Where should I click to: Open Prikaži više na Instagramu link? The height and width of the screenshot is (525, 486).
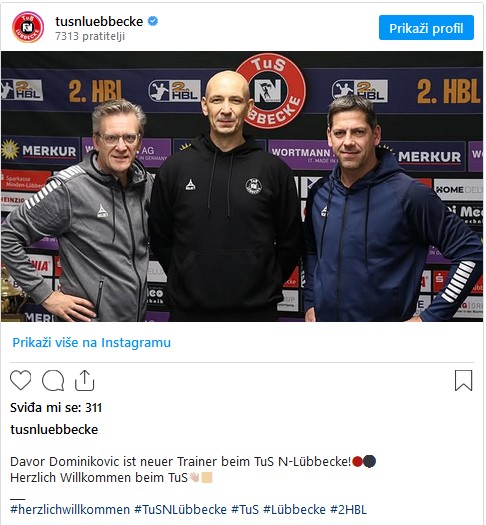pos(91,343)
